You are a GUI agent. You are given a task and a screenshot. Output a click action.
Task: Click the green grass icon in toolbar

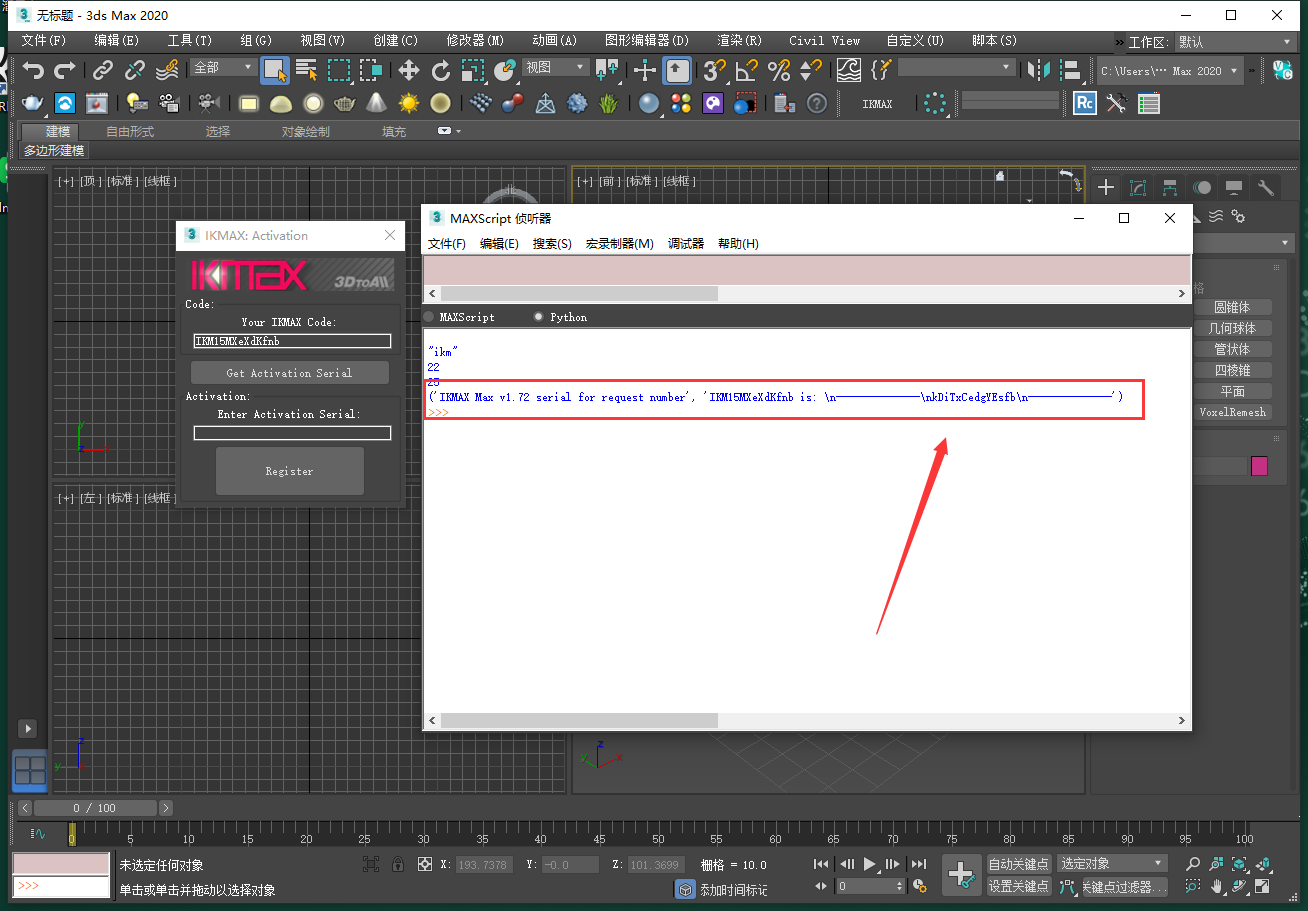click(x=608, y=103)
